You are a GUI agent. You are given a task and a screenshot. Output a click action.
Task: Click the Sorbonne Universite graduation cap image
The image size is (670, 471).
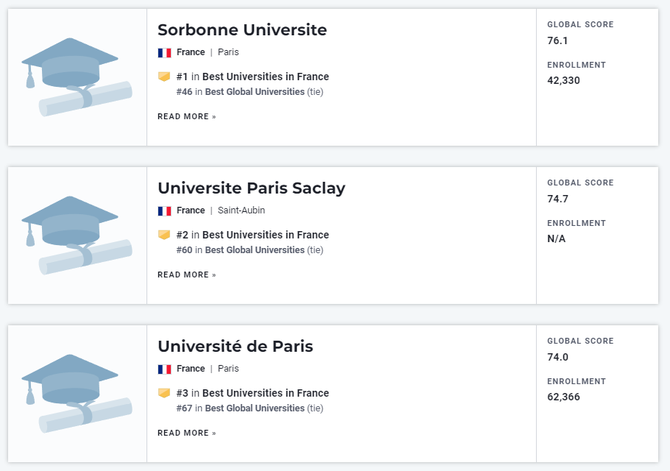coord(77,77)
